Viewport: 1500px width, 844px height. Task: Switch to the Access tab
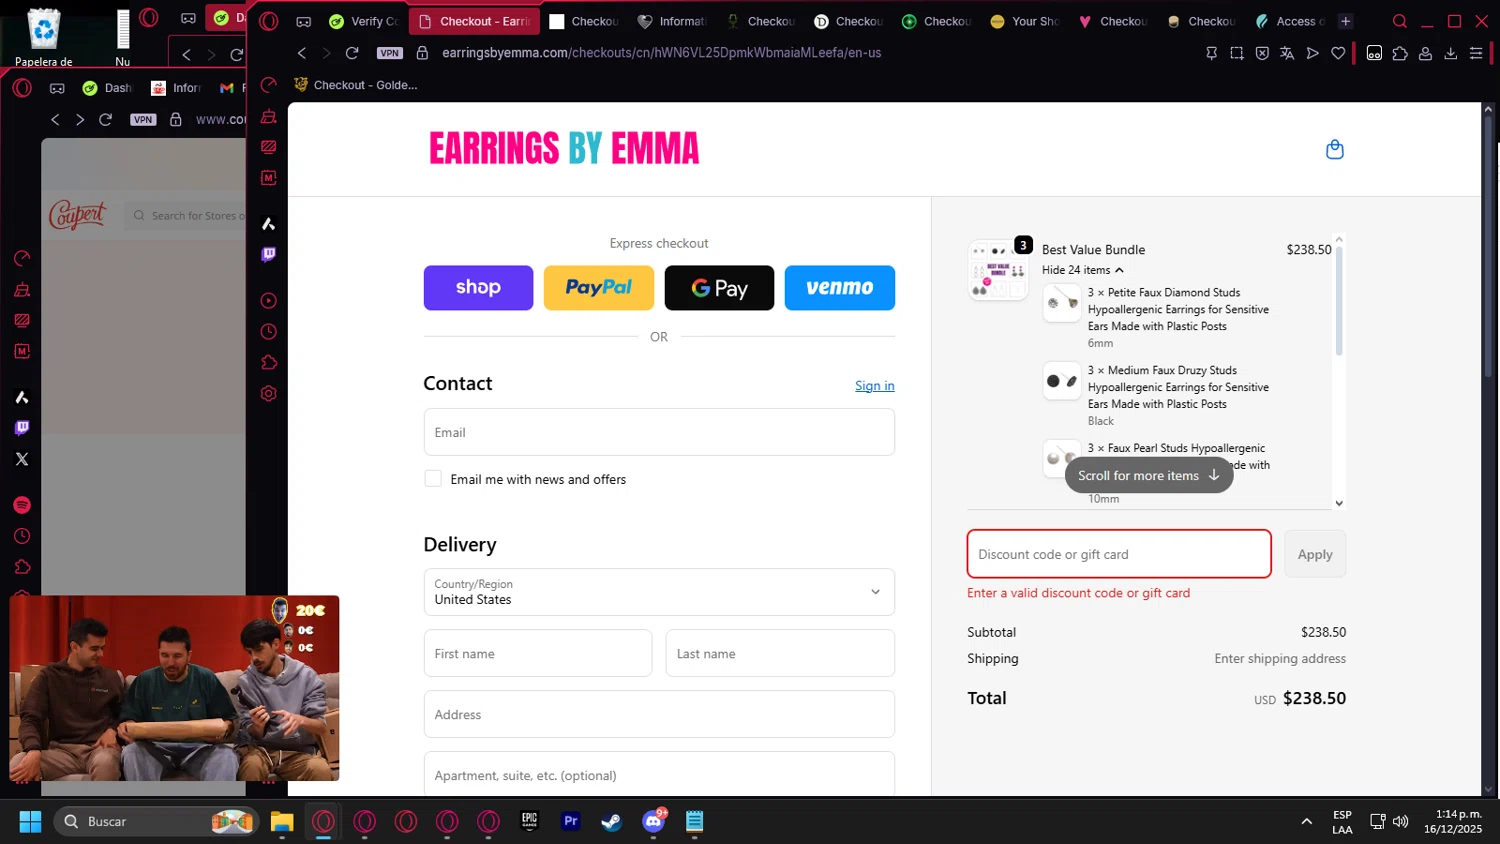tap(1290, 21)
